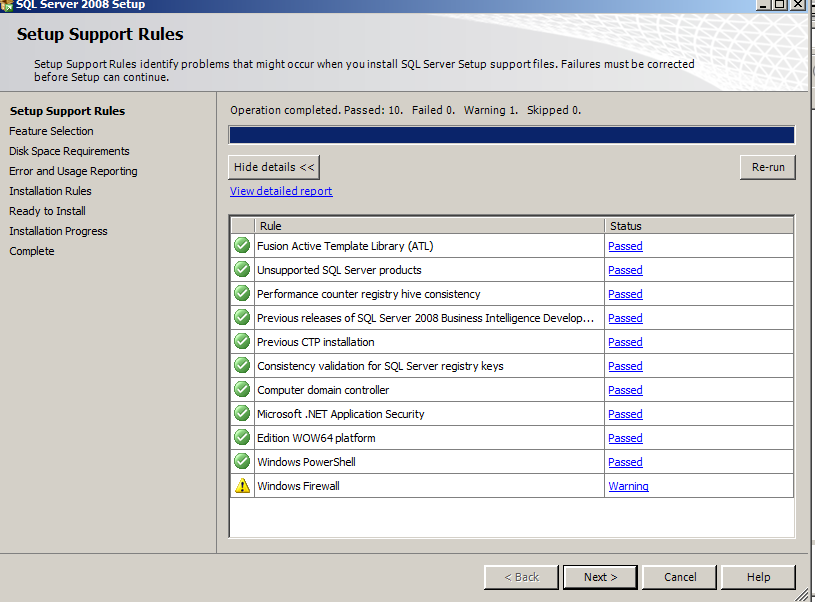
Task: Click the blue operation progress bar
Action: pos(511,135)
